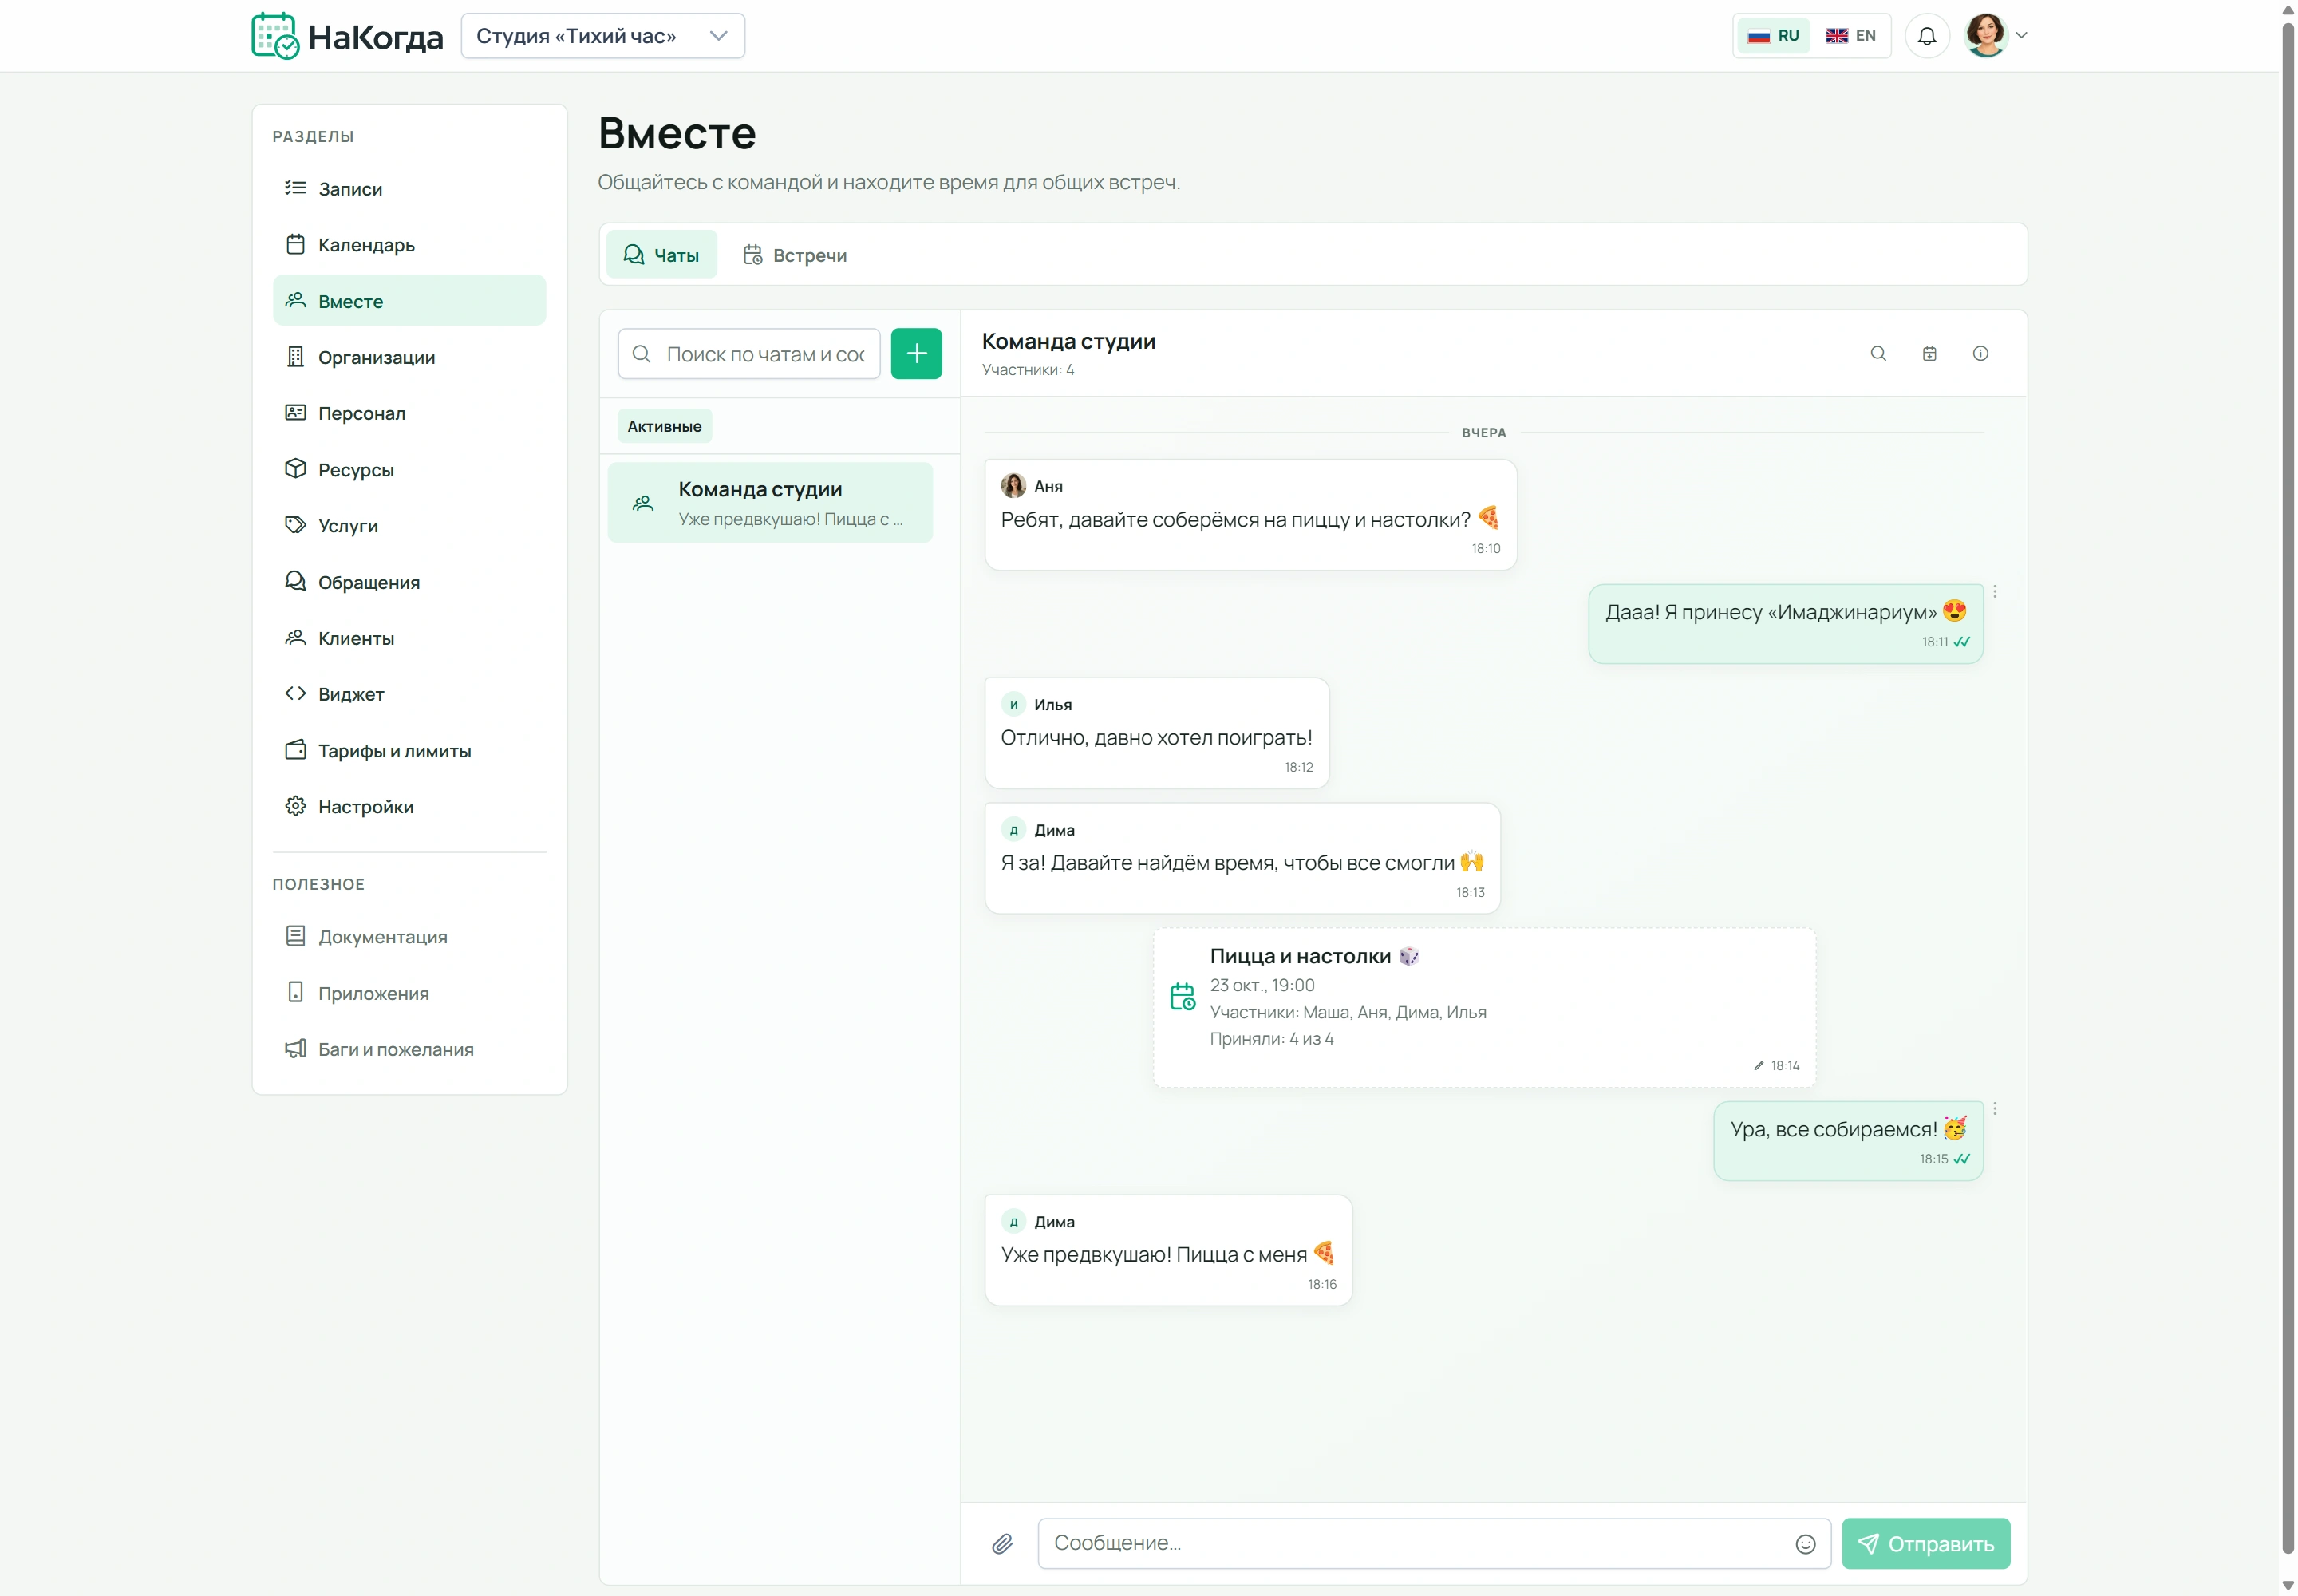The width and height of the screenshot is (2298, 1596).
Task: Expand the Студия «Тихий час» organization dropdown
Action: point(602,36)
